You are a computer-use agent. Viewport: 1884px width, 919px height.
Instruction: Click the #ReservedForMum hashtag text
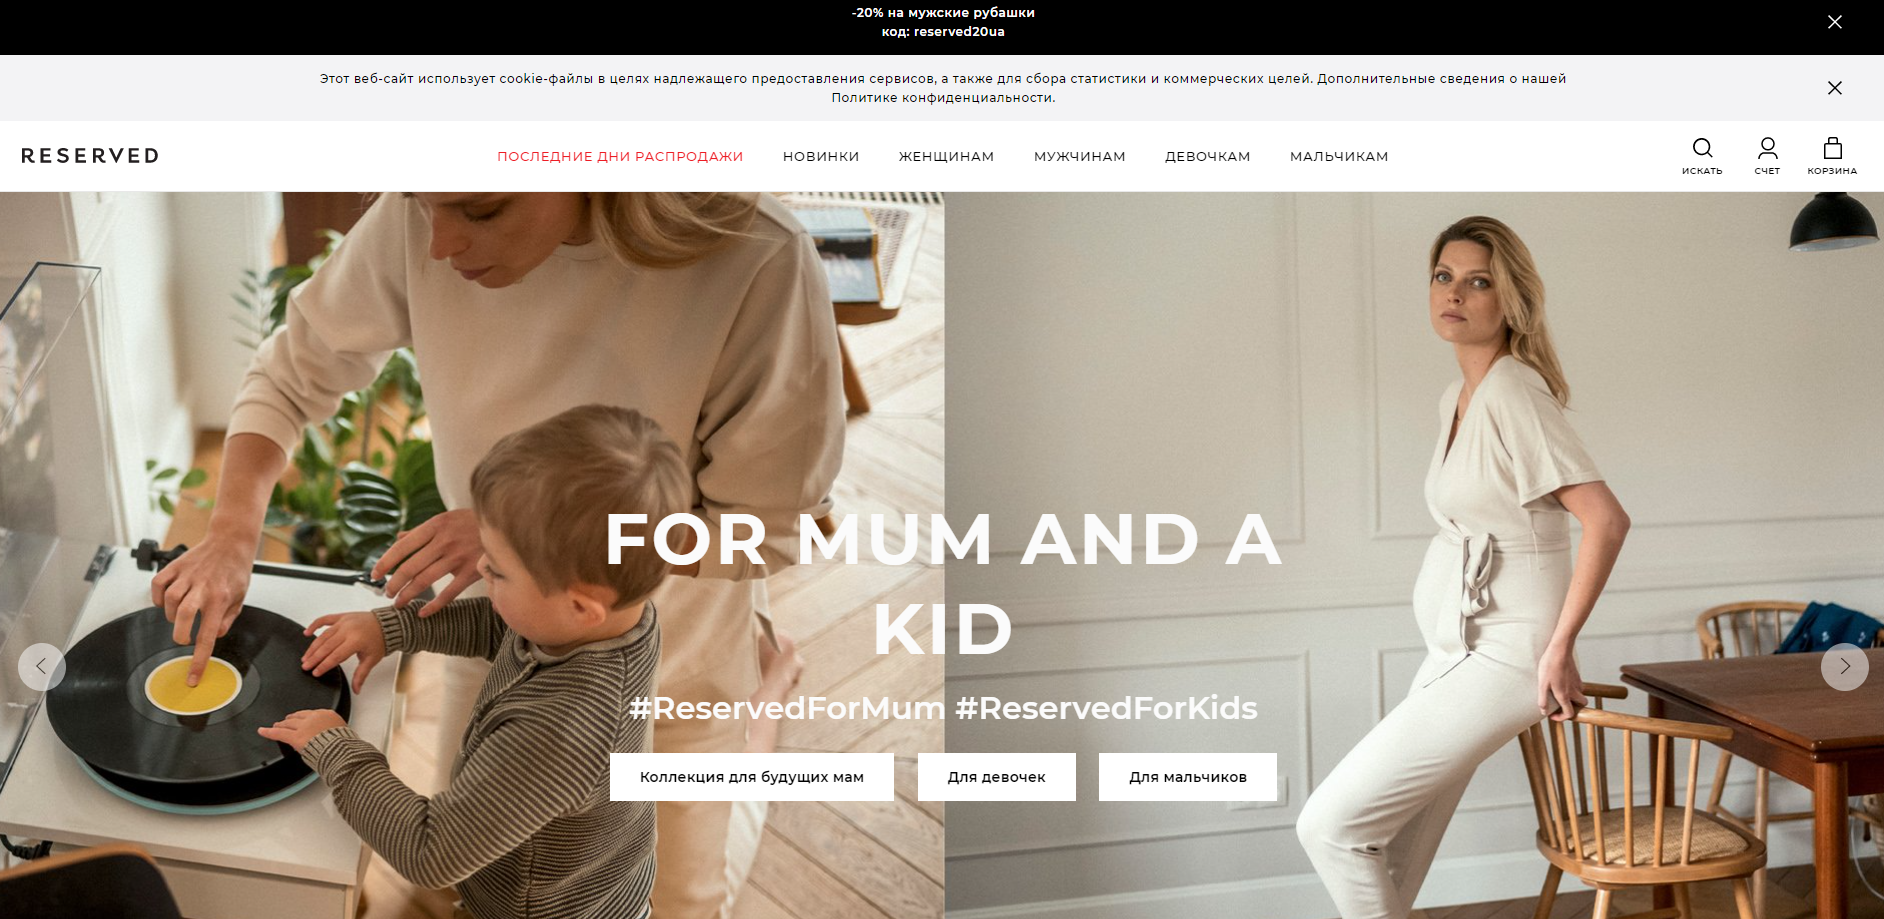click(x=787, y=708)
